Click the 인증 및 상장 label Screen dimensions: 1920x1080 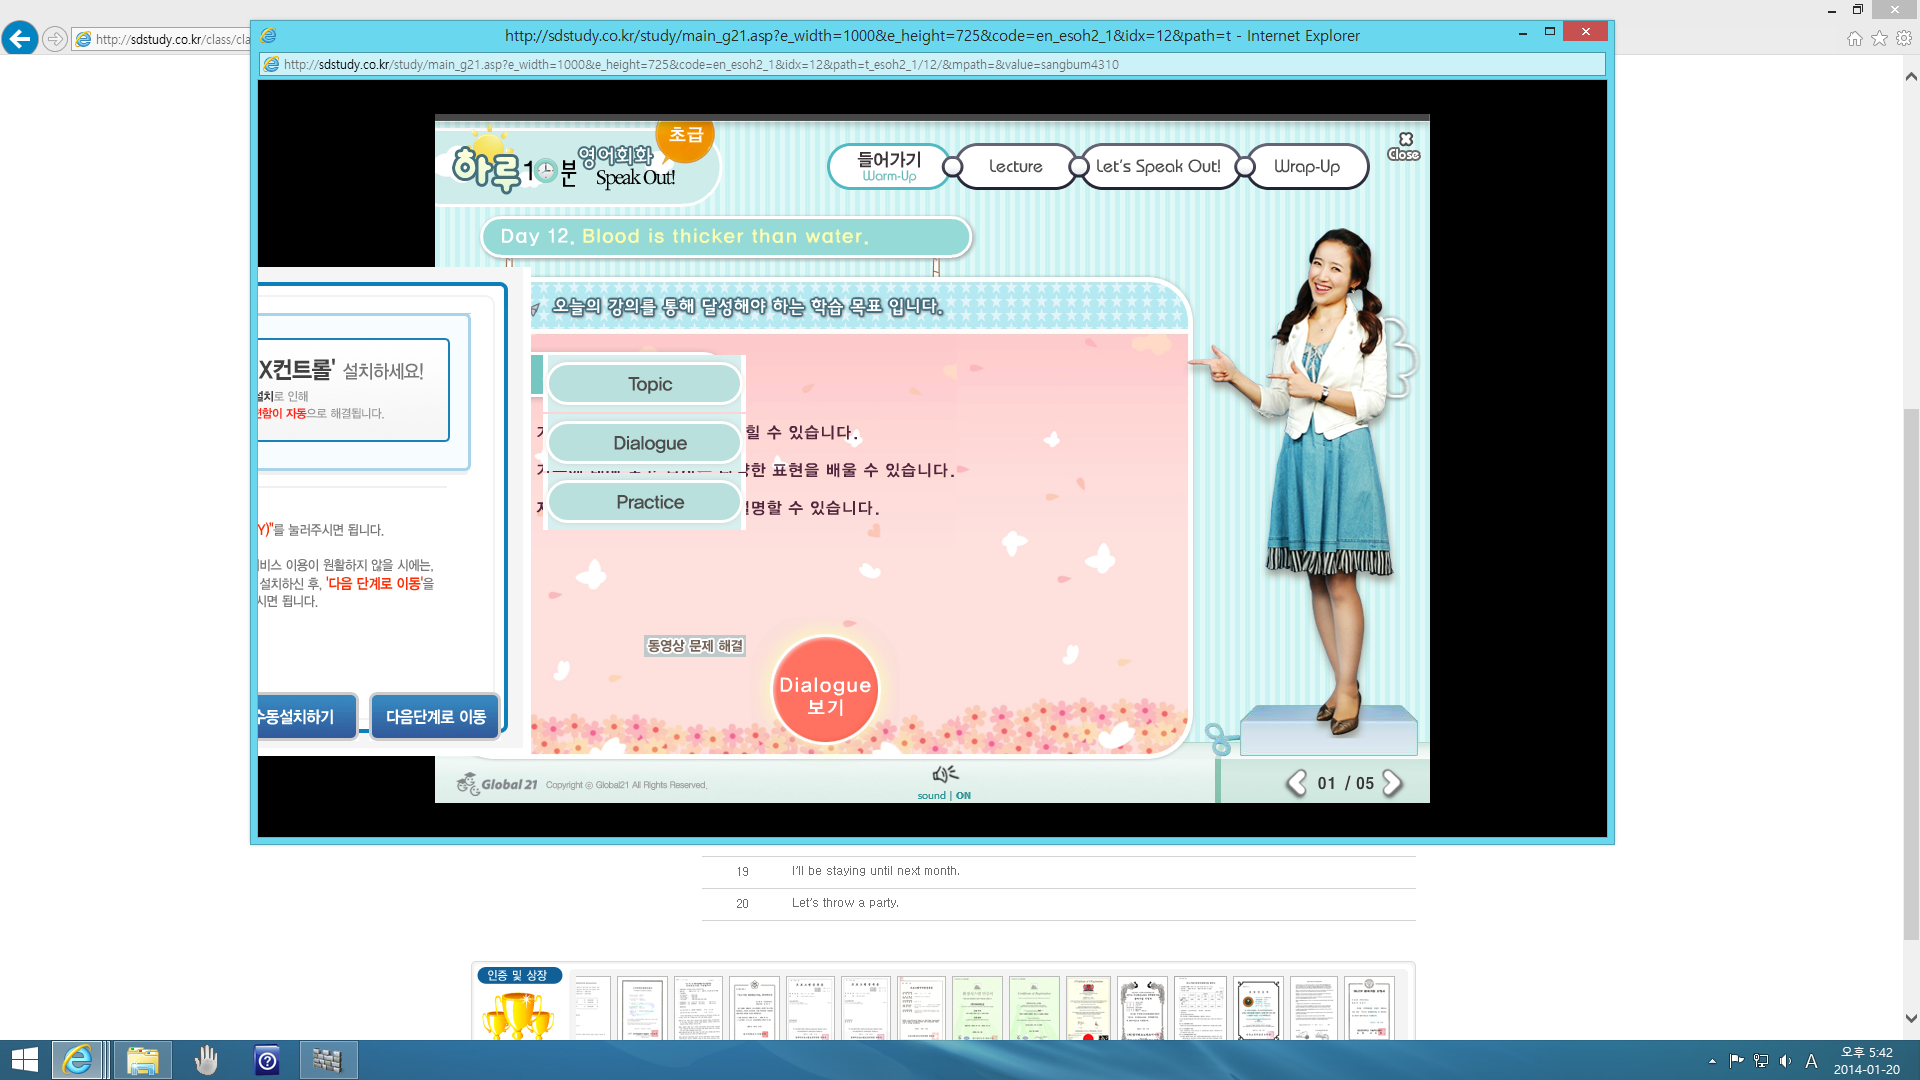518,975
